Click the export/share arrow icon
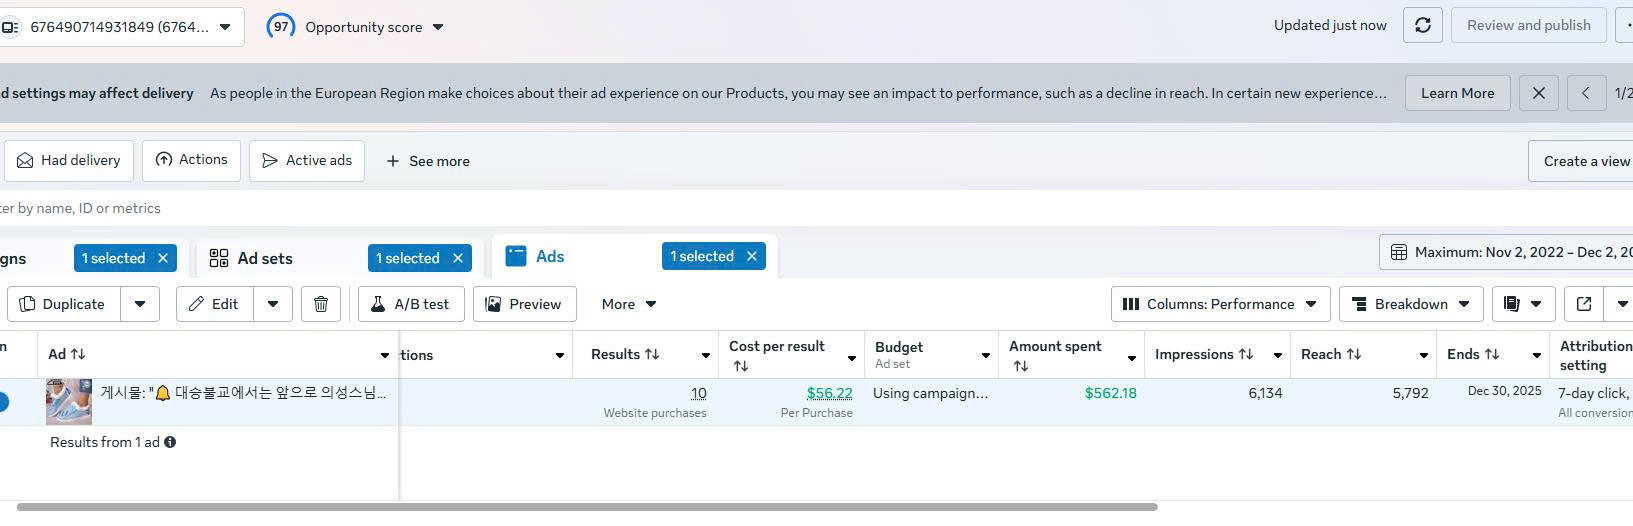This screenshot has width=1633, height=526. click(1584, 304)
